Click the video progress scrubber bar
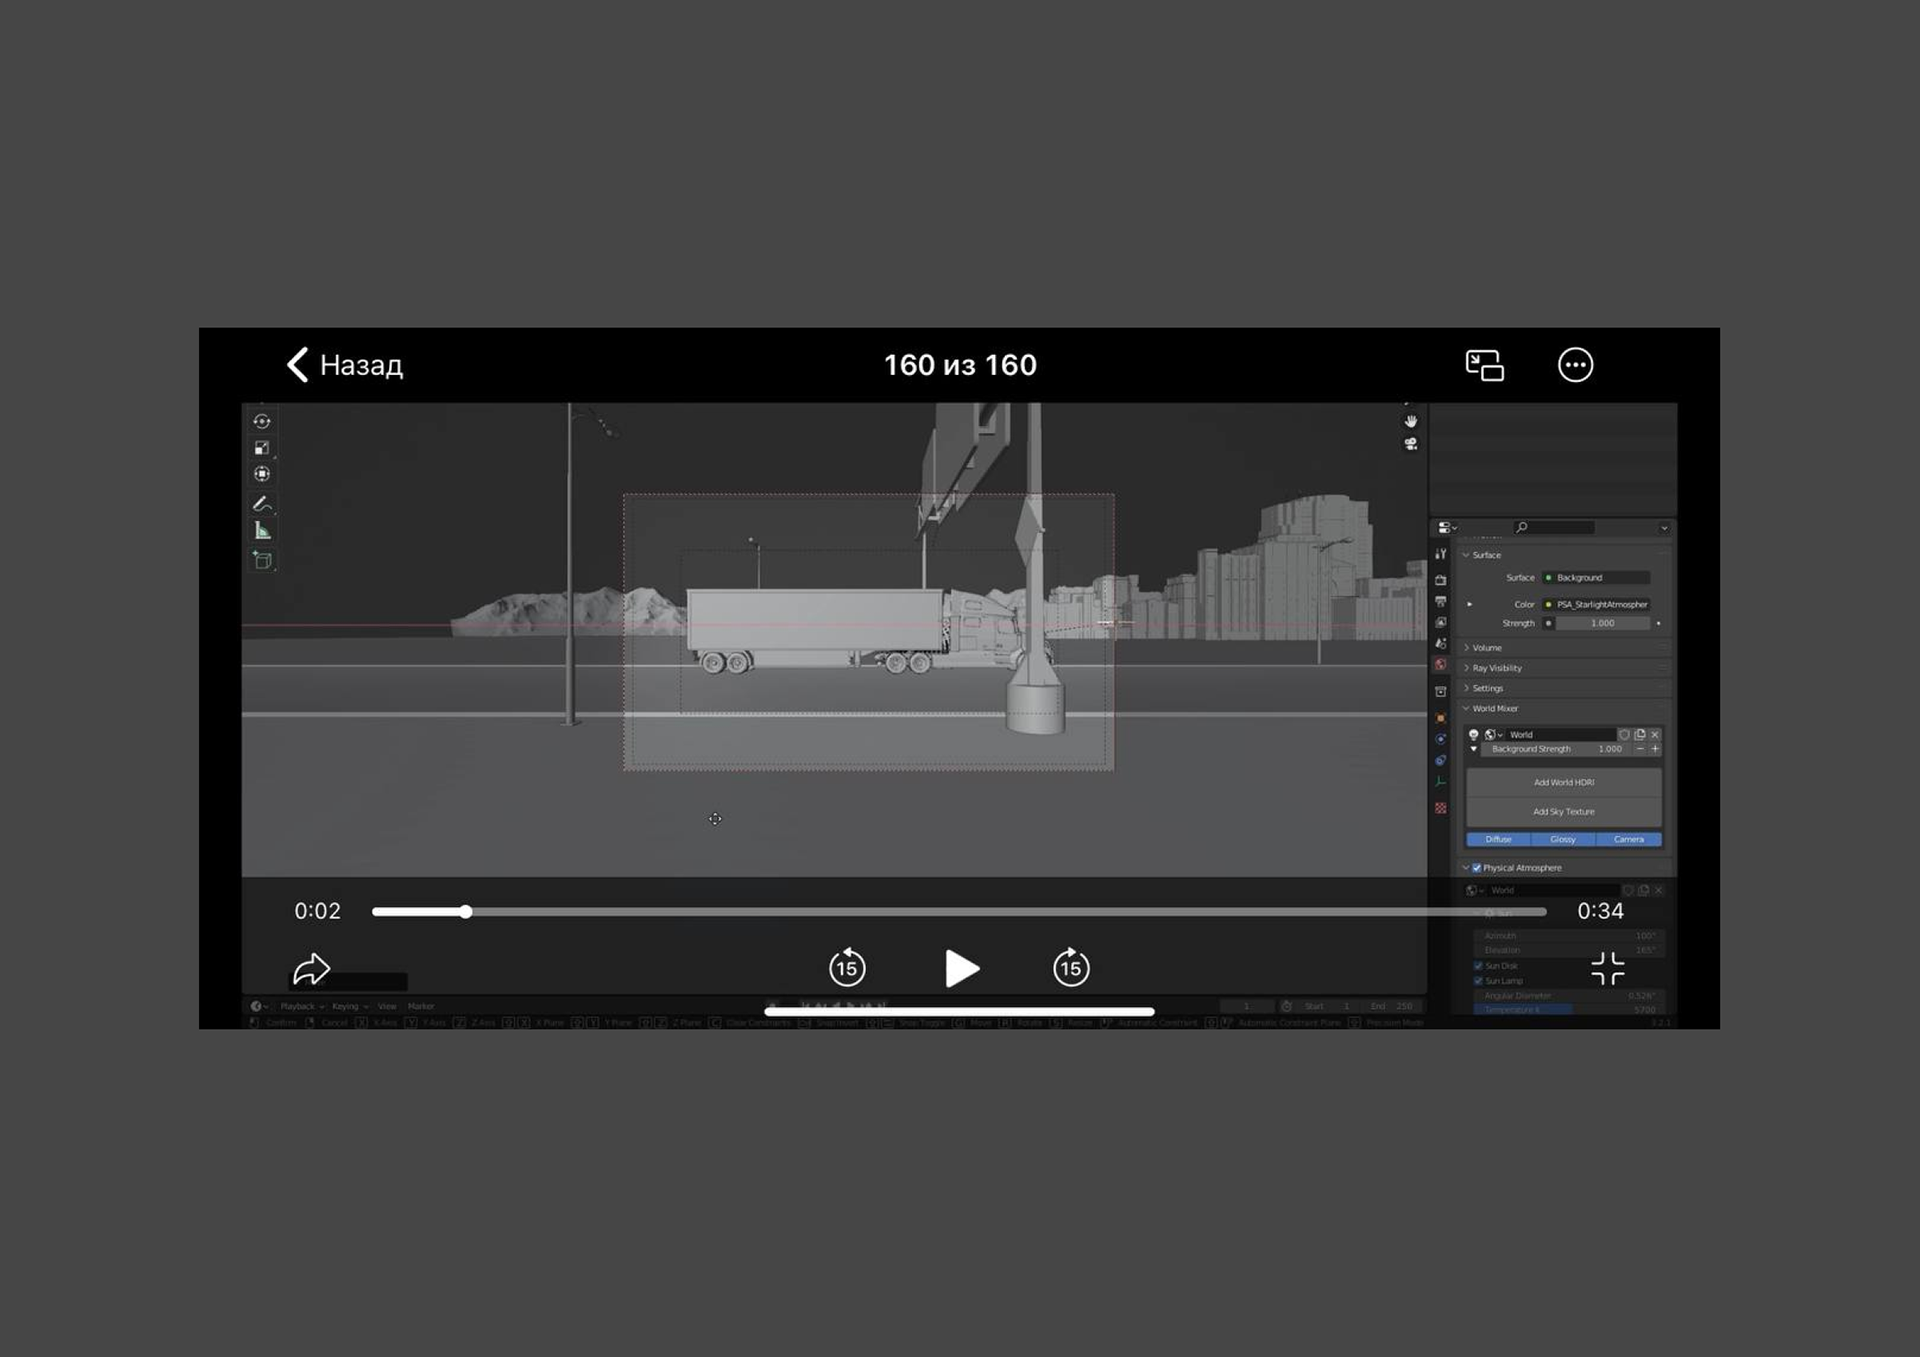 point(958,911)
